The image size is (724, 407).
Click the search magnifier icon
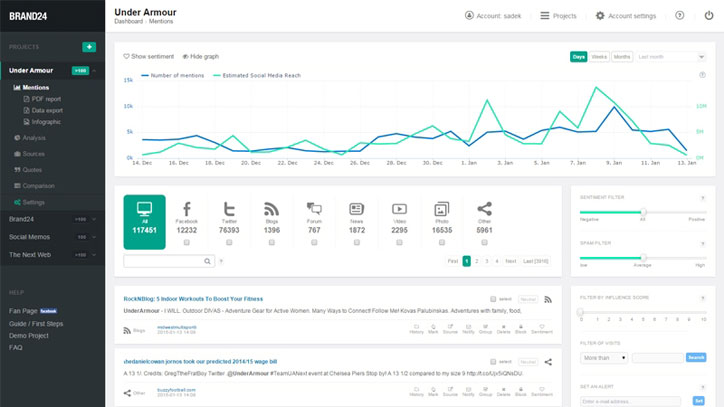[x=207, y=261]
